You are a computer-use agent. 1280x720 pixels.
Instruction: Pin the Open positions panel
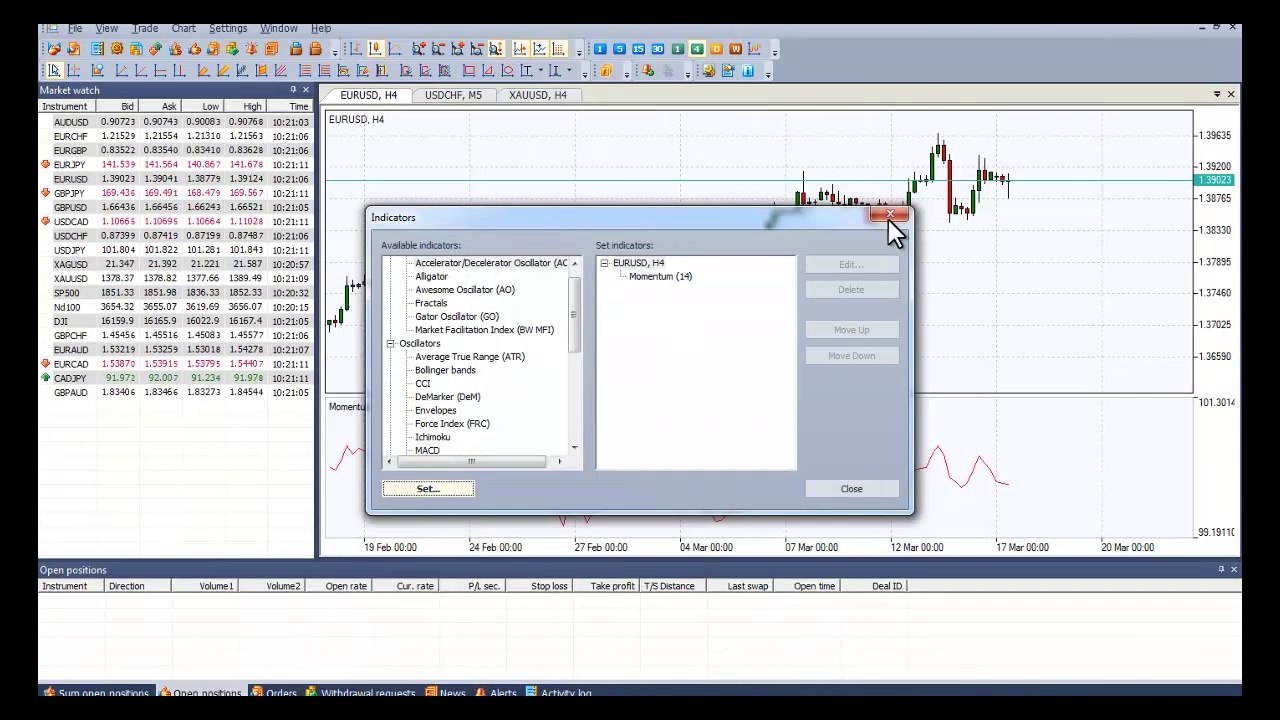coord(1221,570)
